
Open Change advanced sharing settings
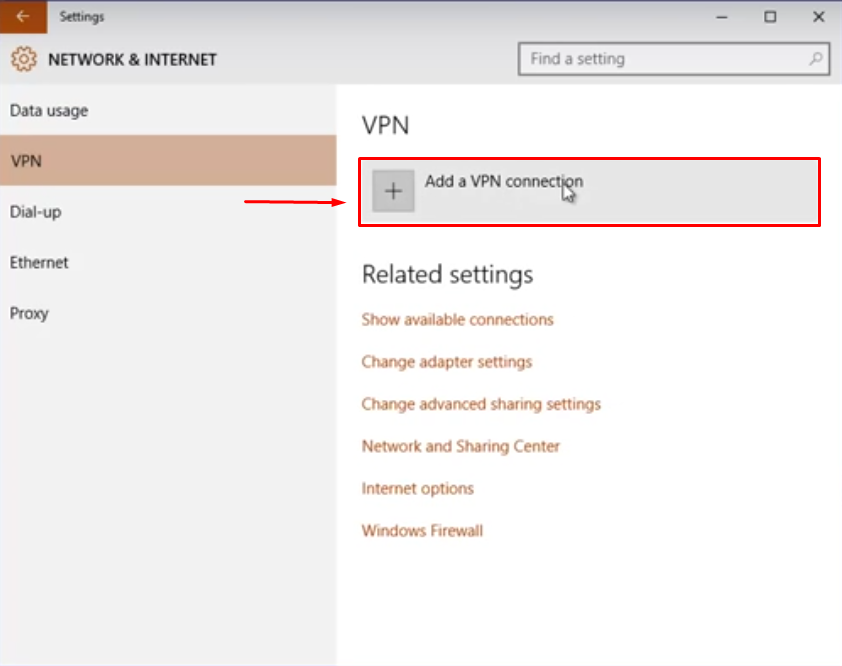481,404
